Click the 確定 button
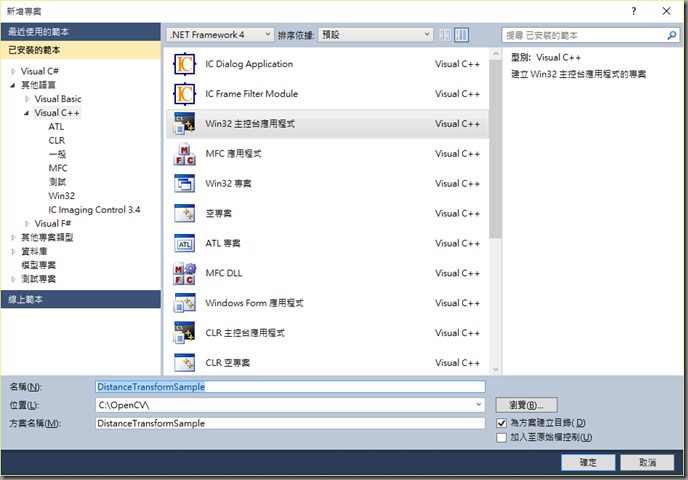Screen dimensions: 688x480 coord(588,462)
